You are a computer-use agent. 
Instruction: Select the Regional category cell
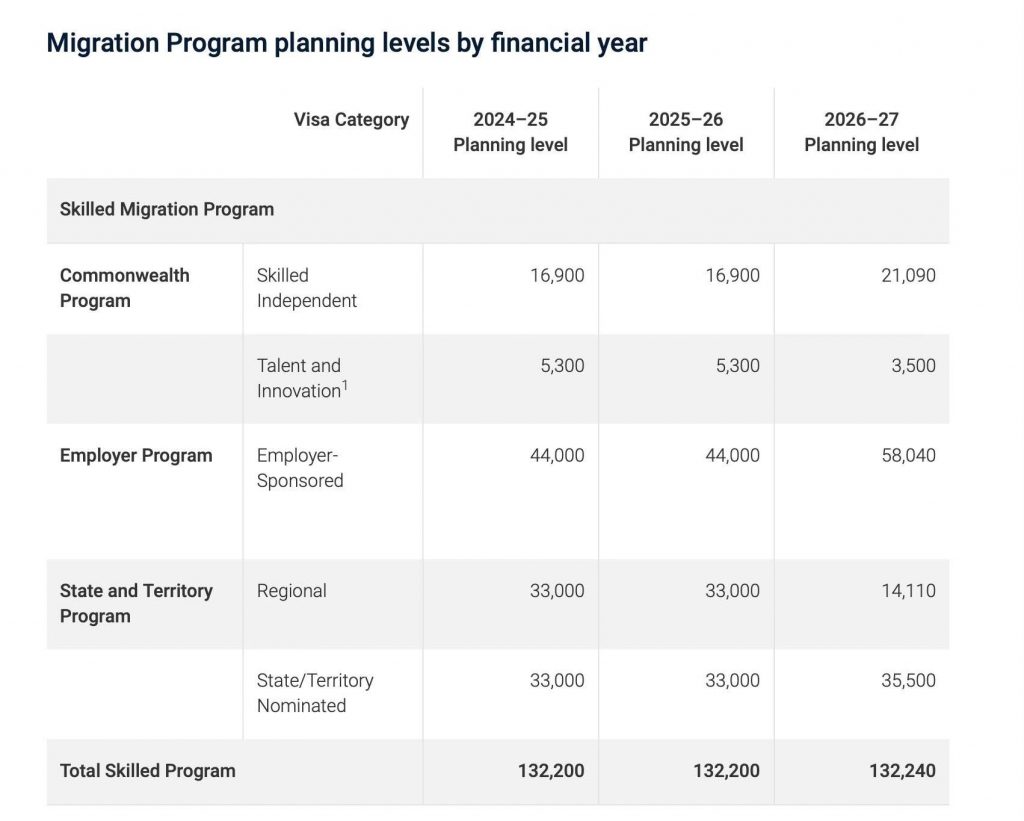click(x=291, y=591)
